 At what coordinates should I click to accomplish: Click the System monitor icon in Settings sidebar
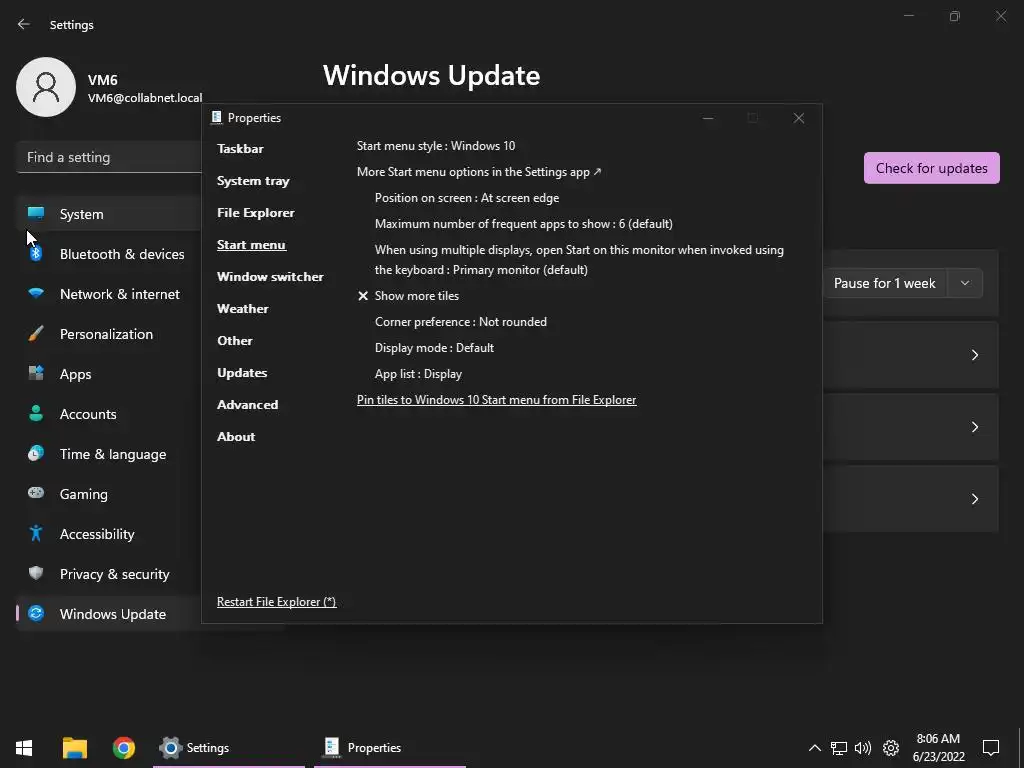36,214
